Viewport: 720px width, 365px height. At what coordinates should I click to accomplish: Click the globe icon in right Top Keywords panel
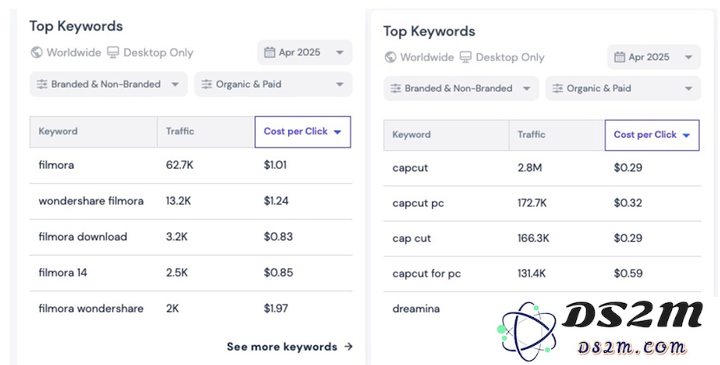pyautogui.click(x=390, y=57)
